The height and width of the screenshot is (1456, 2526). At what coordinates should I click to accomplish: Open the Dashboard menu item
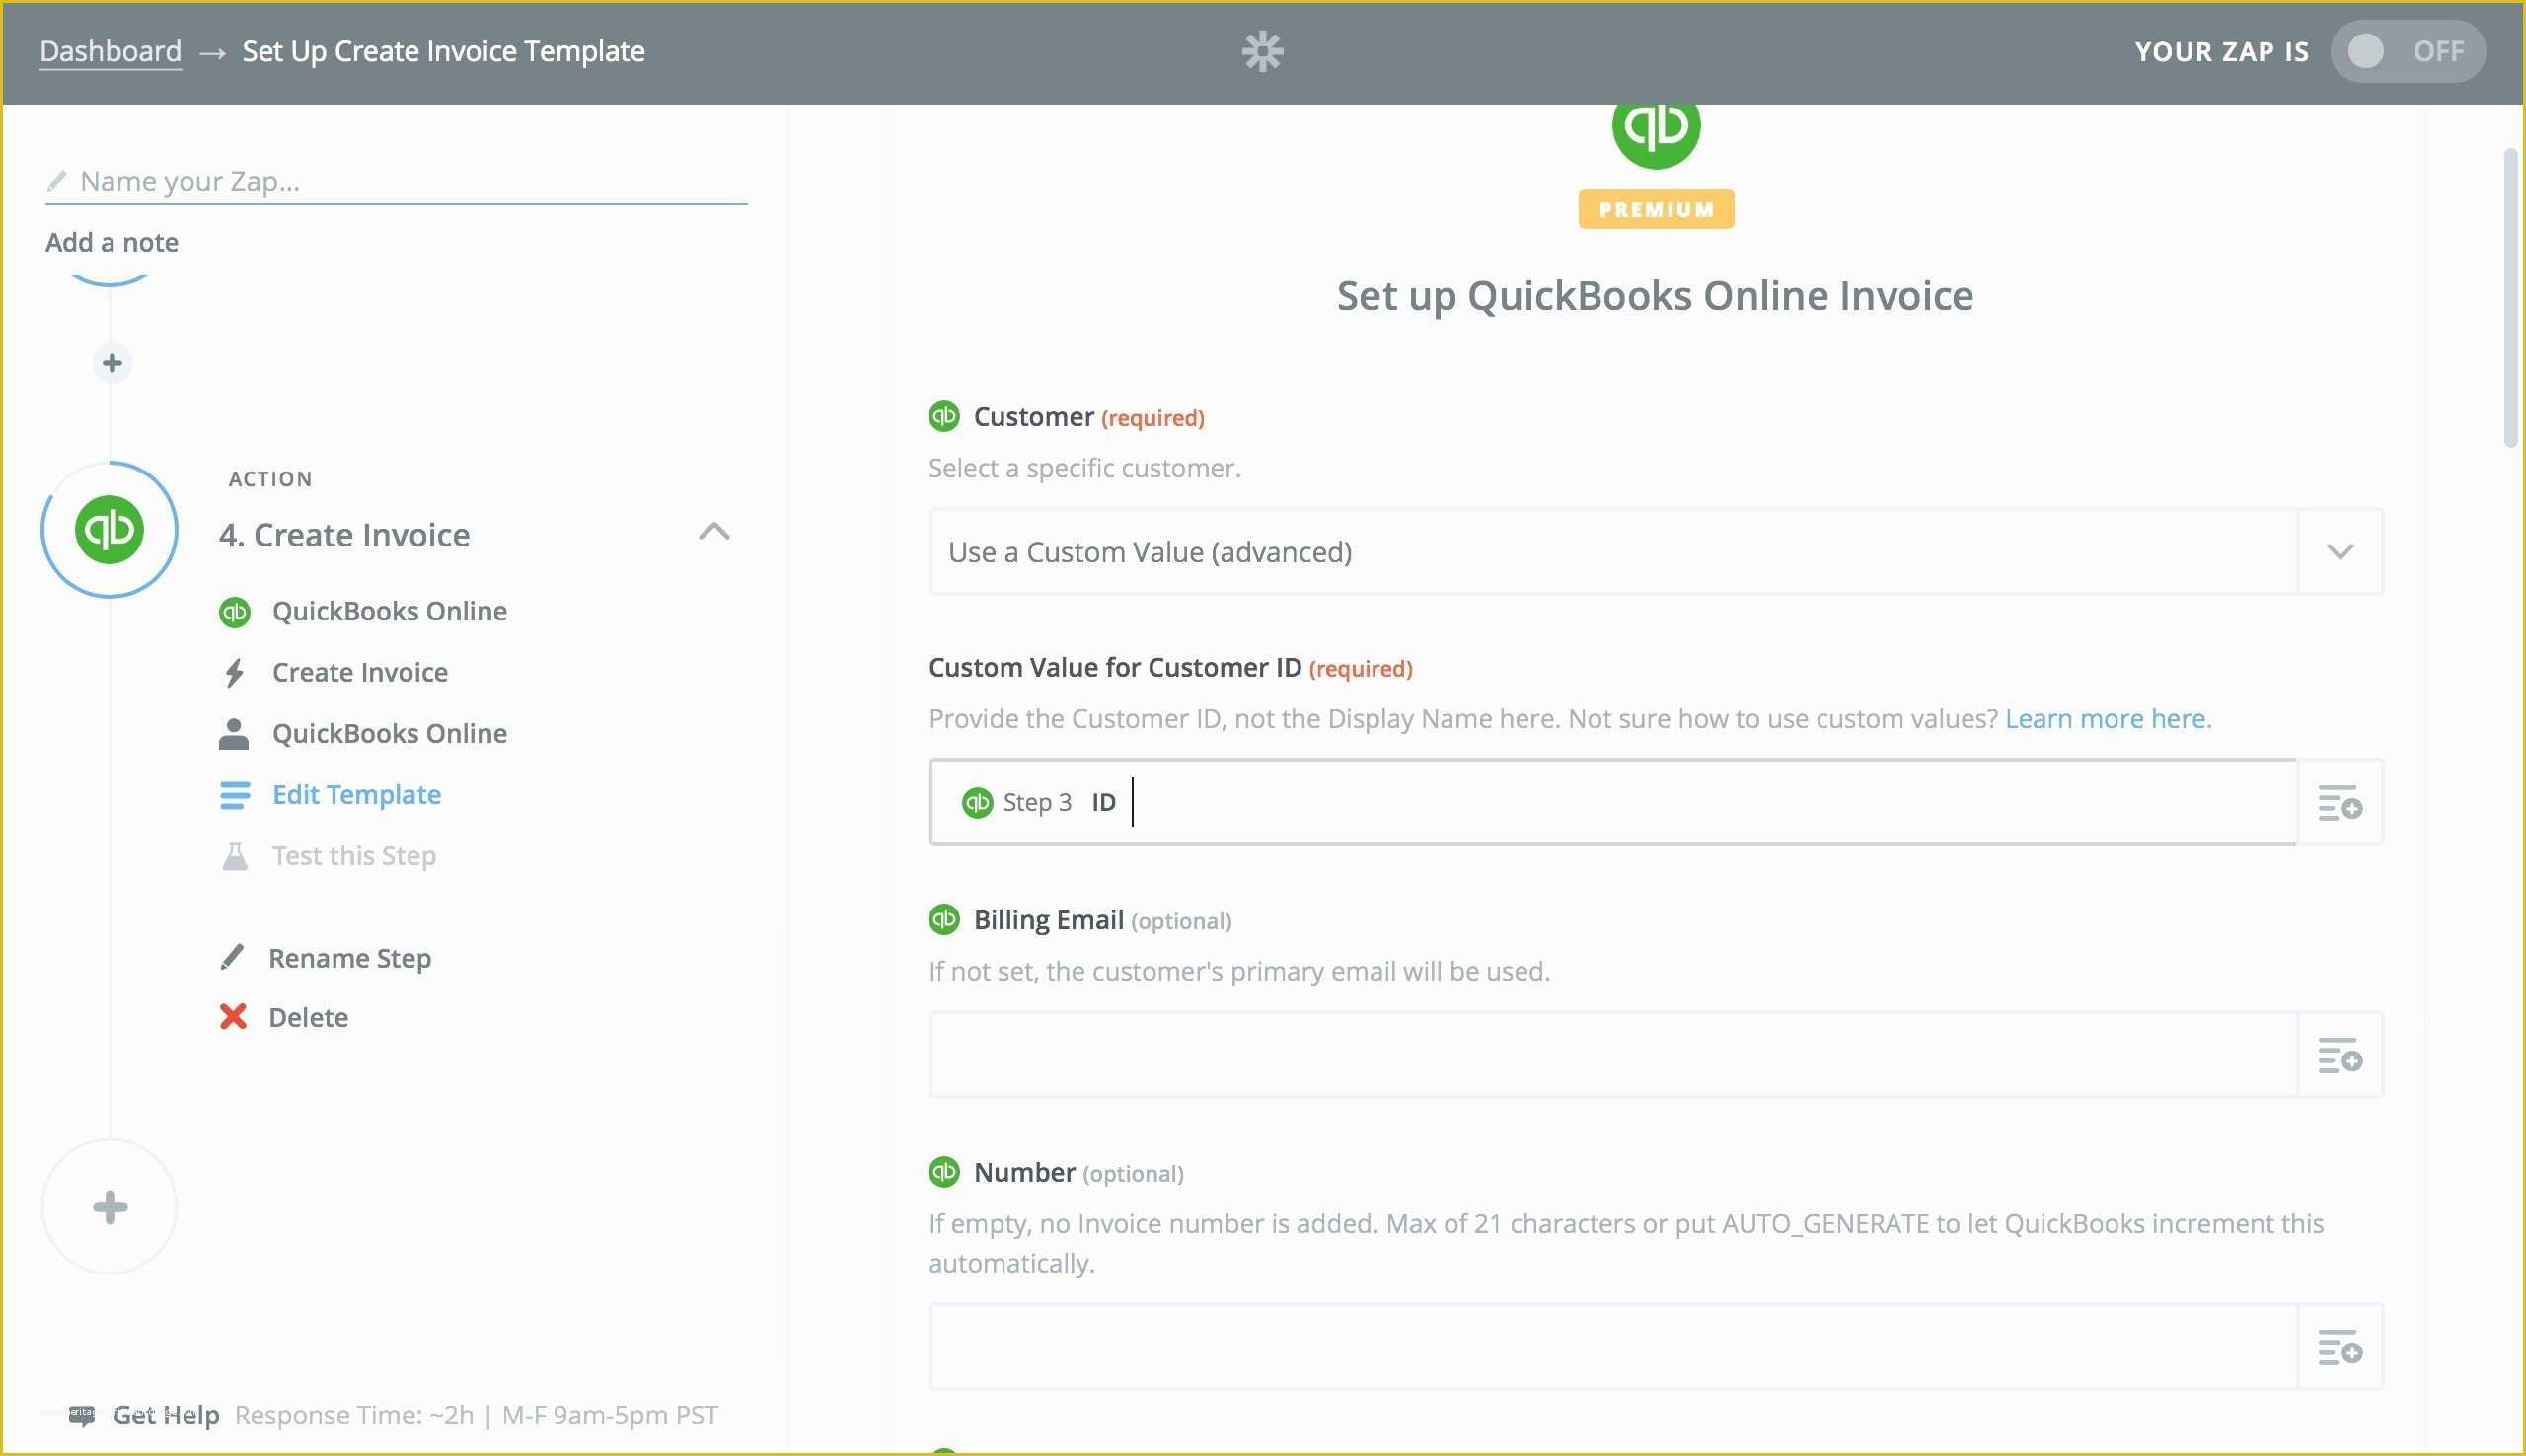(110, 48)
